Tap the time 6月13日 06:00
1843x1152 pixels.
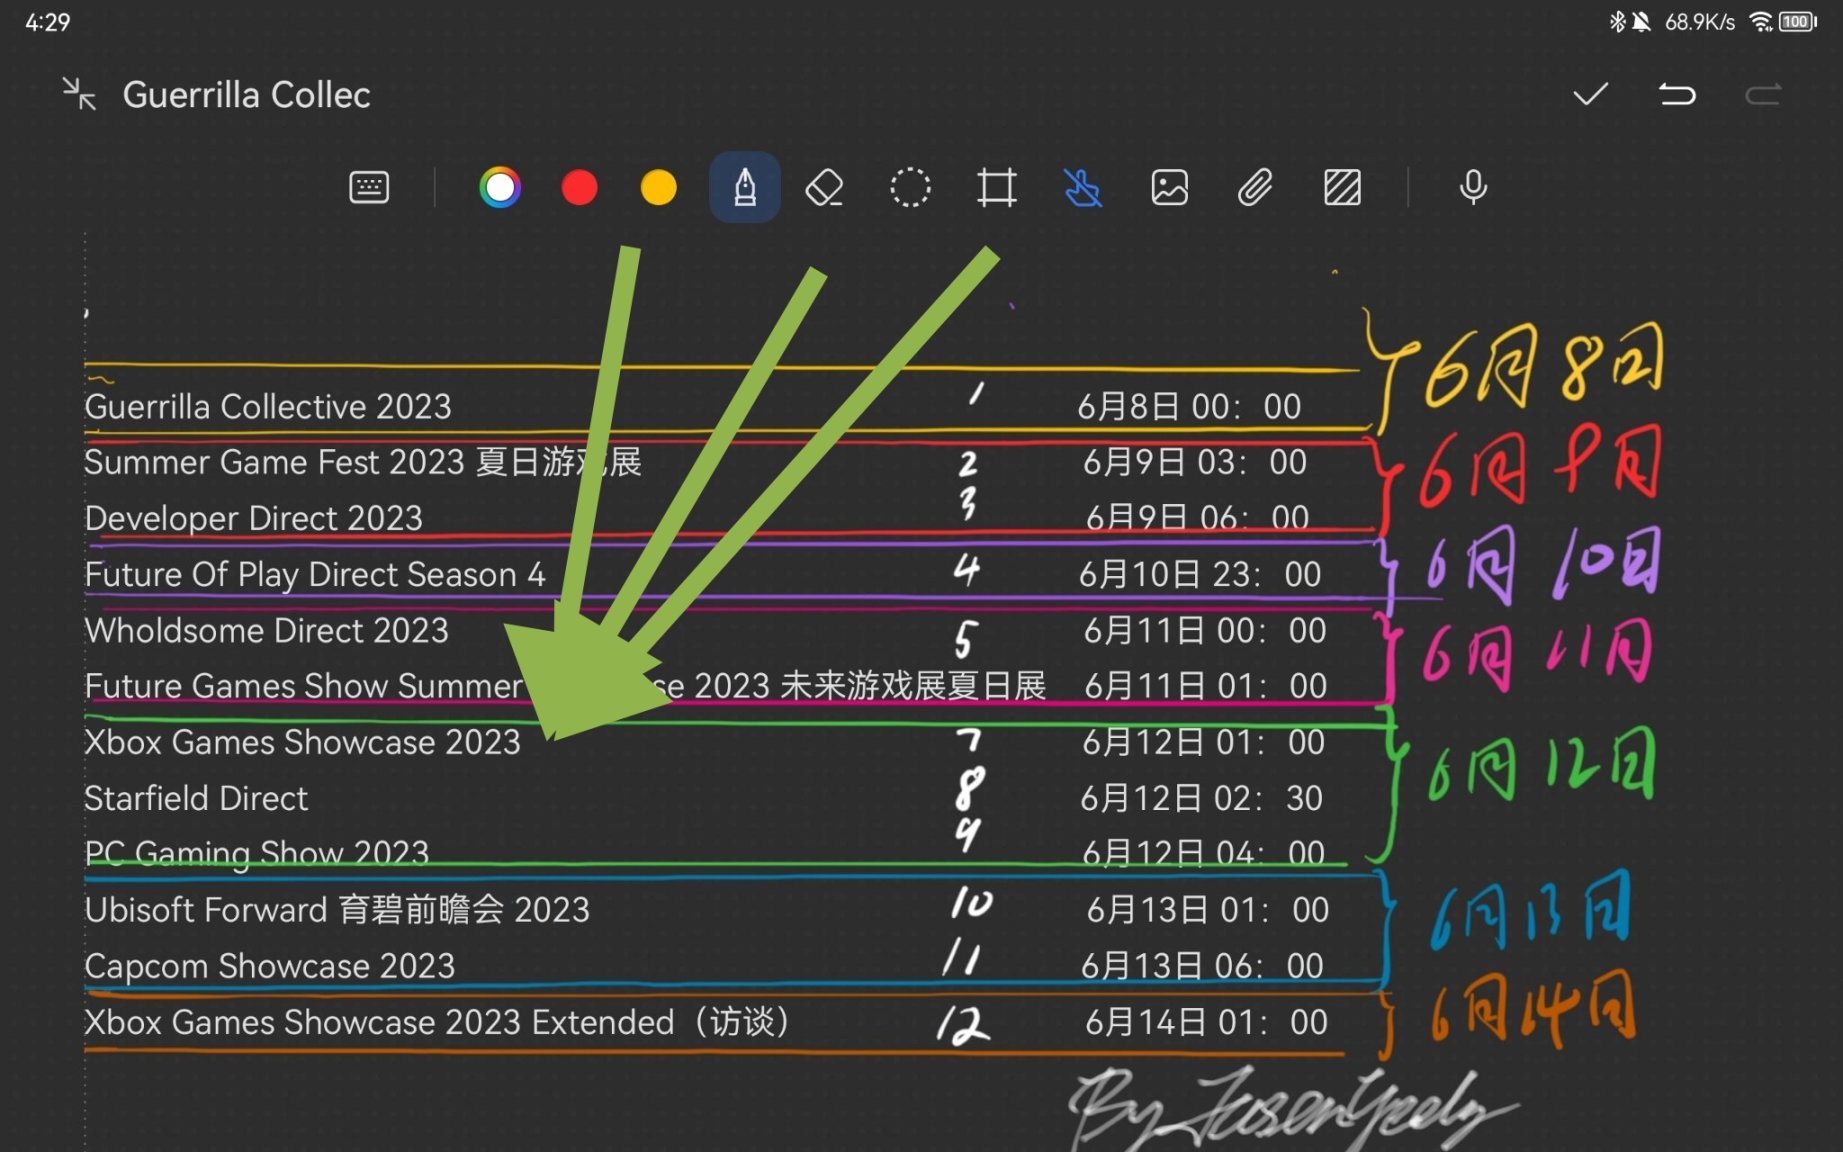(x=1202, y=966)
